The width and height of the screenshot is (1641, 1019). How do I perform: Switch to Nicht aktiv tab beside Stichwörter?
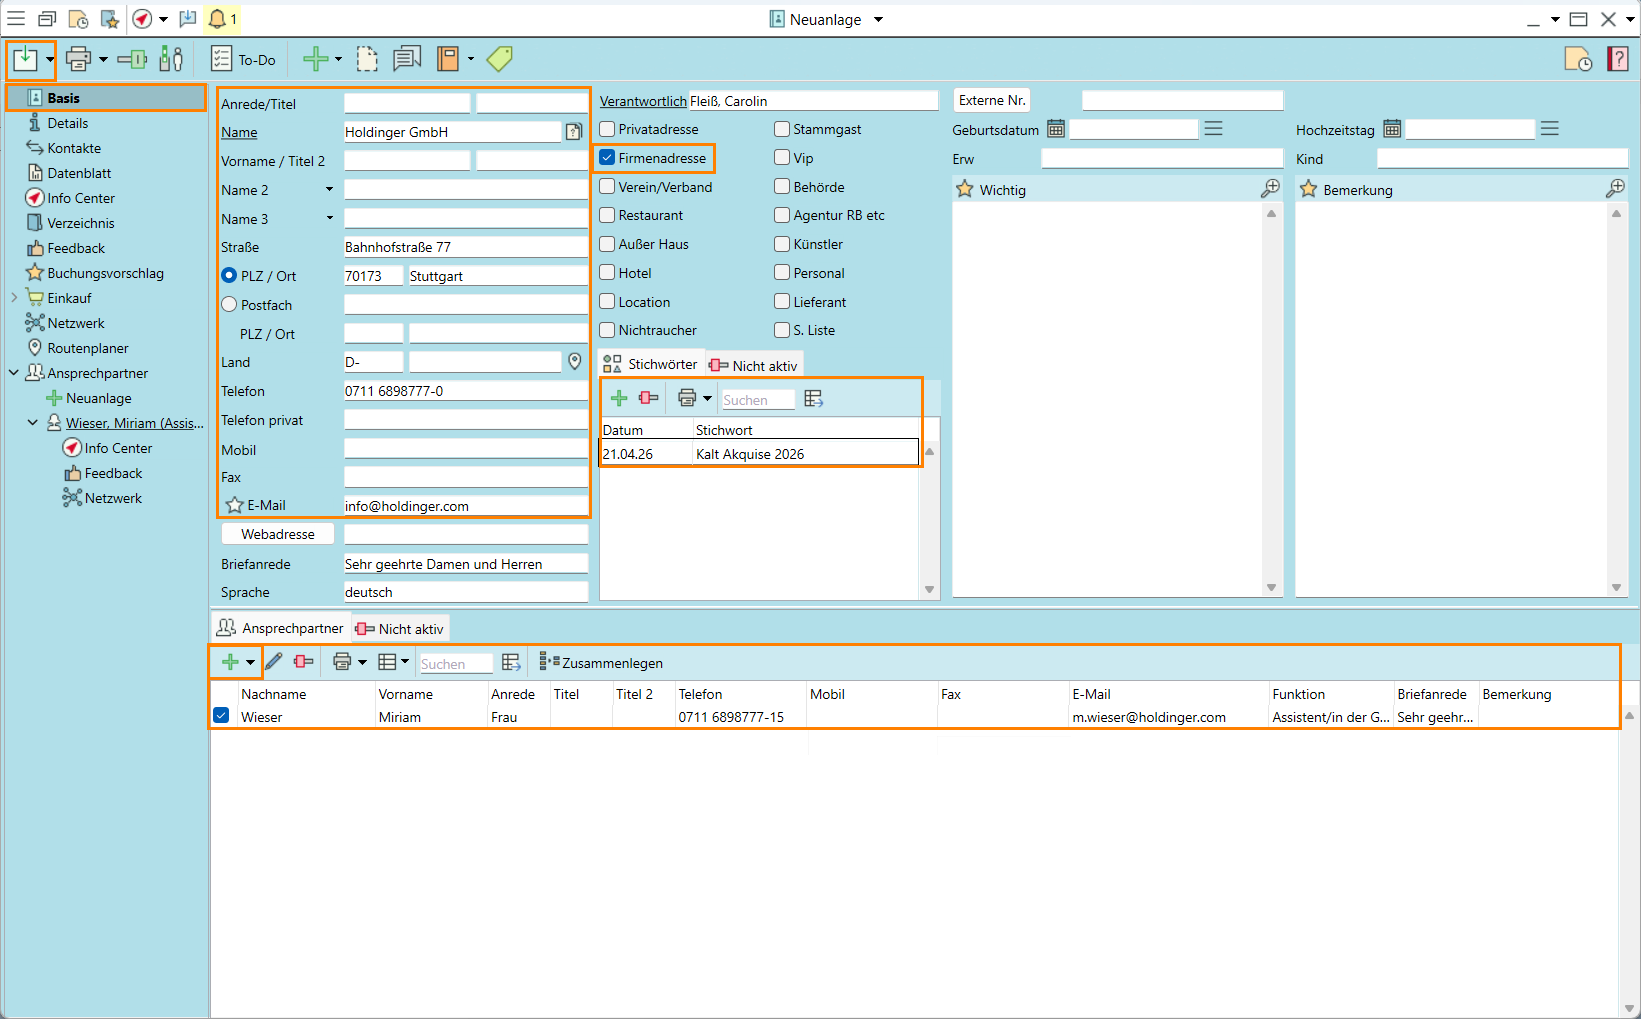754,365
